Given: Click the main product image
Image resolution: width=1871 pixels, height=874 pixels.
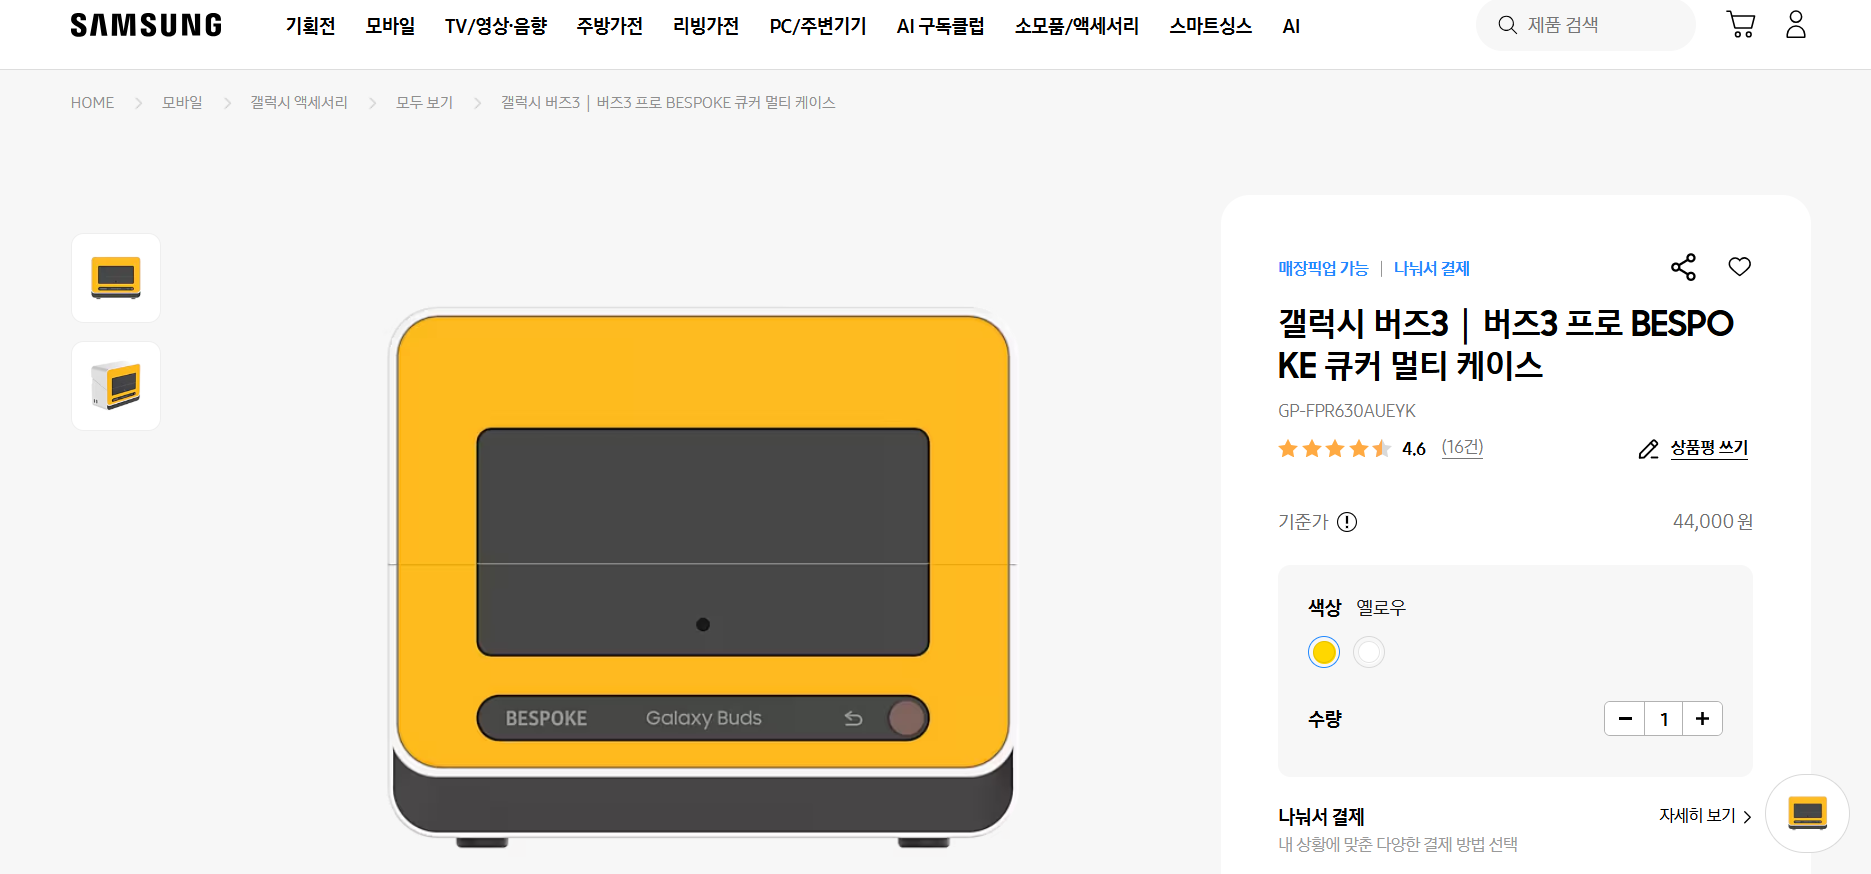Looking at the screenshot, I should click(703, 578).
